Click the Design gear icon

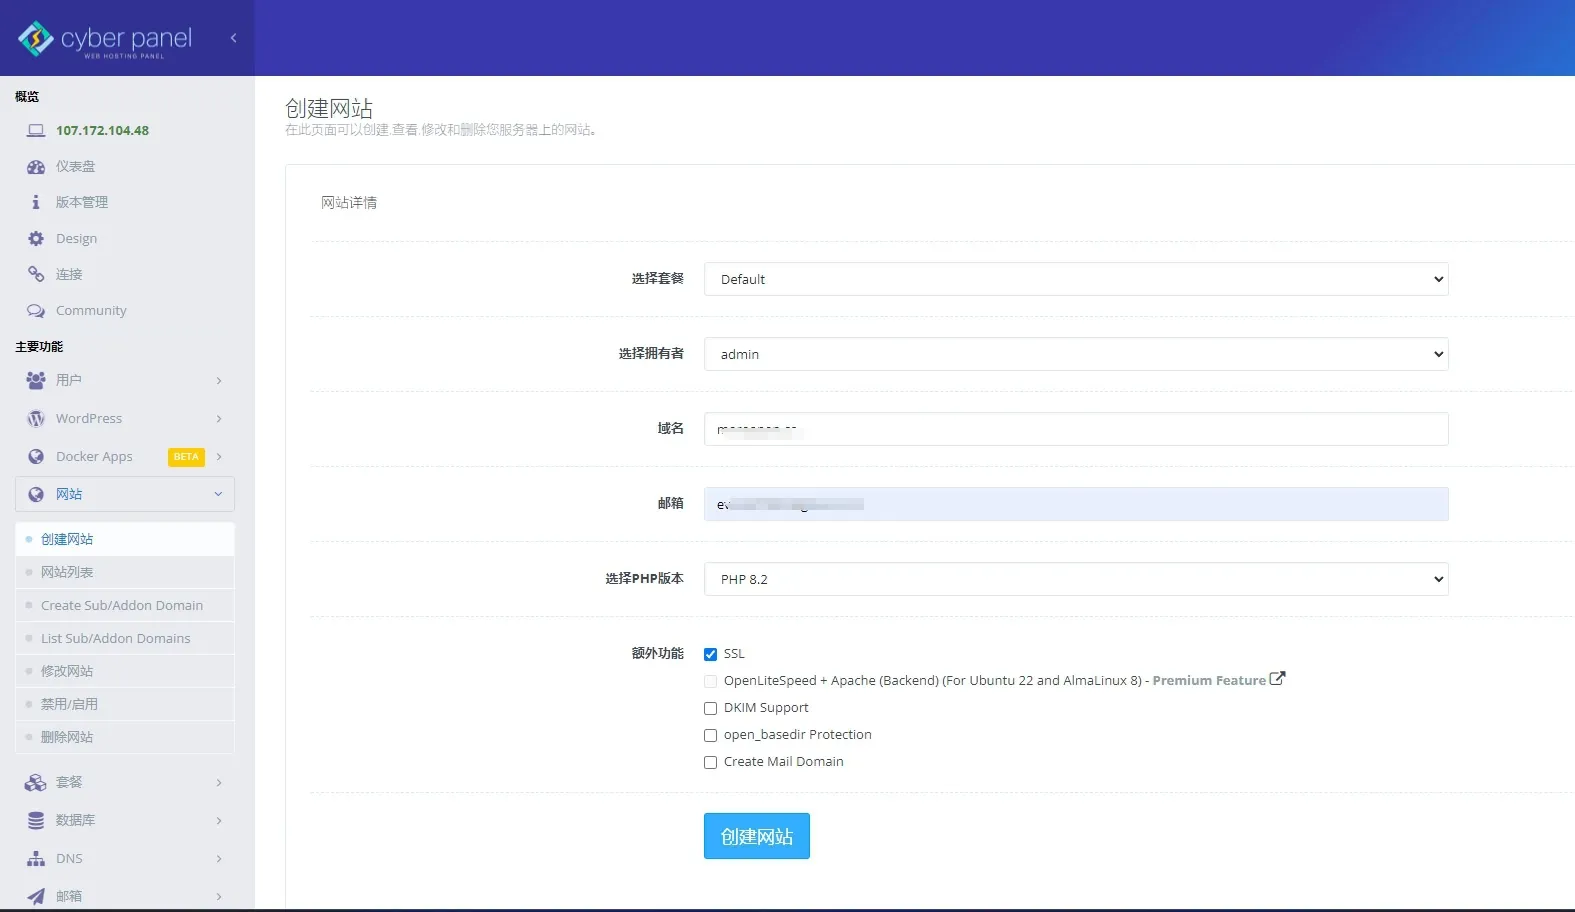coord(36,239)
